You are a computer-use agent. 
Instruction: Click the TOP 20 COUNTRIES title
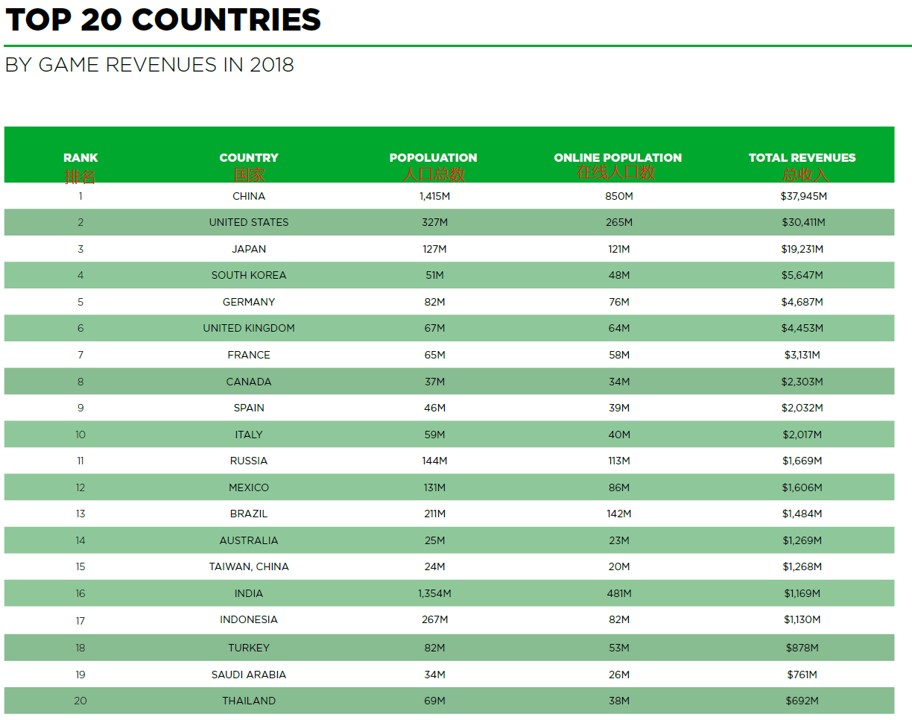point(163,20)
